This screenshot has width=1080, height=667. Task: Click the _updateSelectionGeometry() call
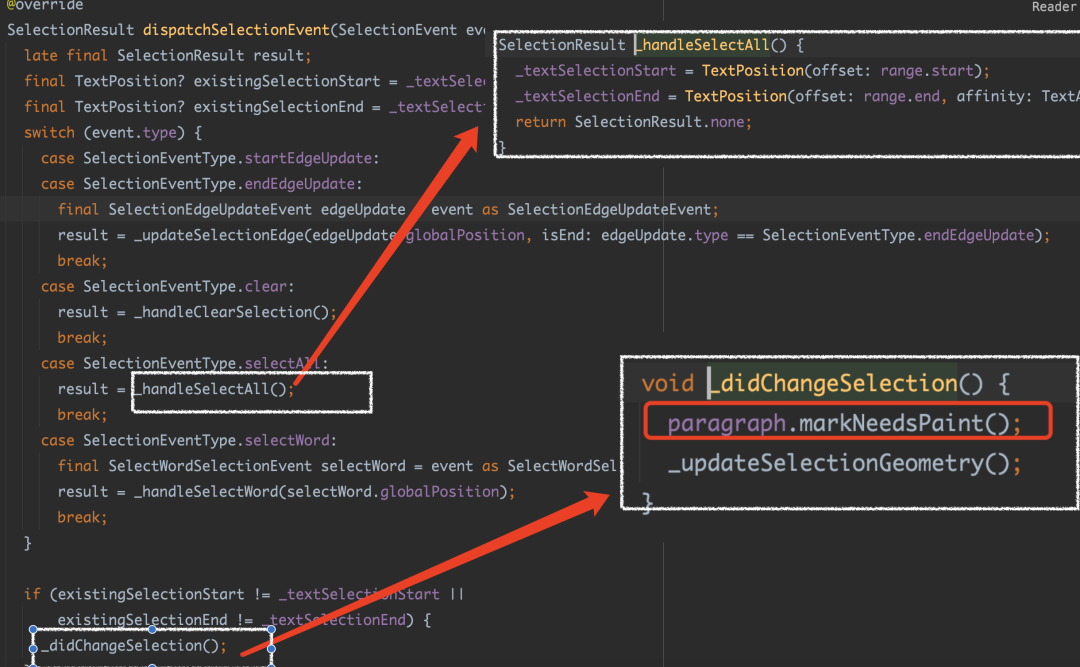coord(844,463)
